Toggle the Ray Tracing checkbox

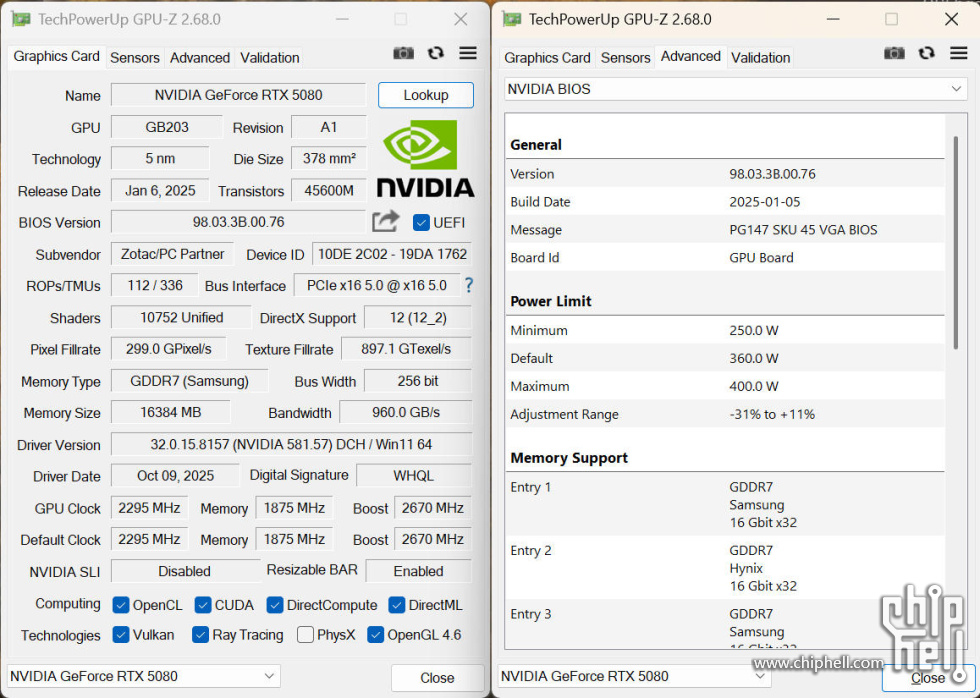coord(200,635)
